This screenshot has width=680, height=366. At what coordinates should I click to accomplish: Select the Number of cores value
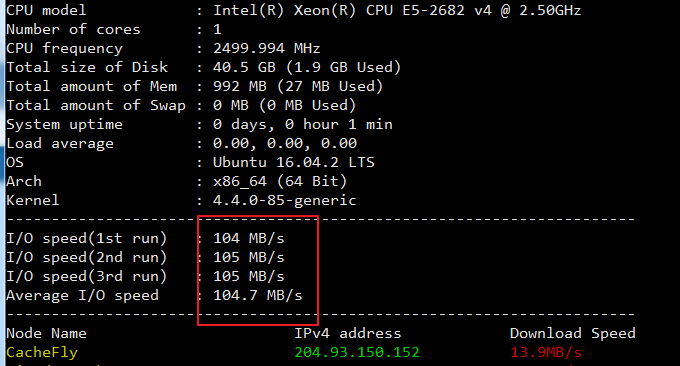click(x=217, y=29)
